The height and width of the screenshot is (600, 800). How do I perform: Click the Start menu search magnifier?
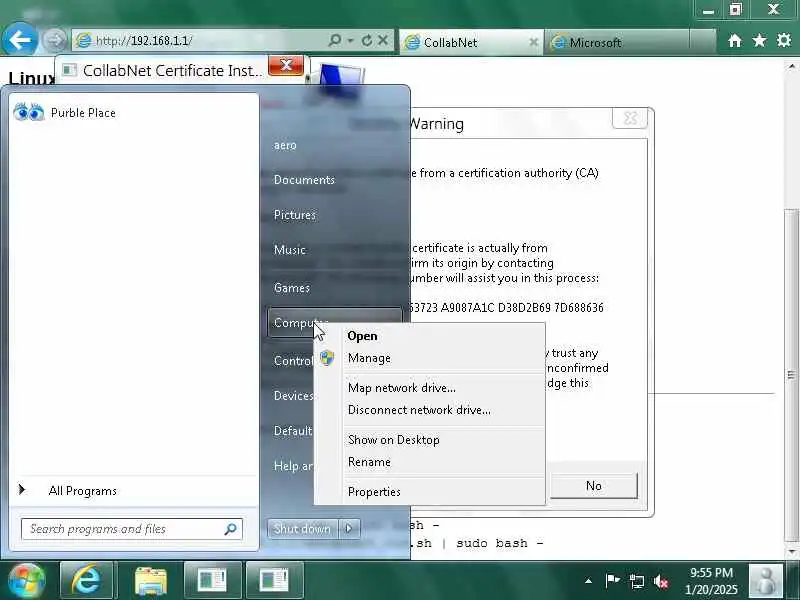[x=231, y=529]
